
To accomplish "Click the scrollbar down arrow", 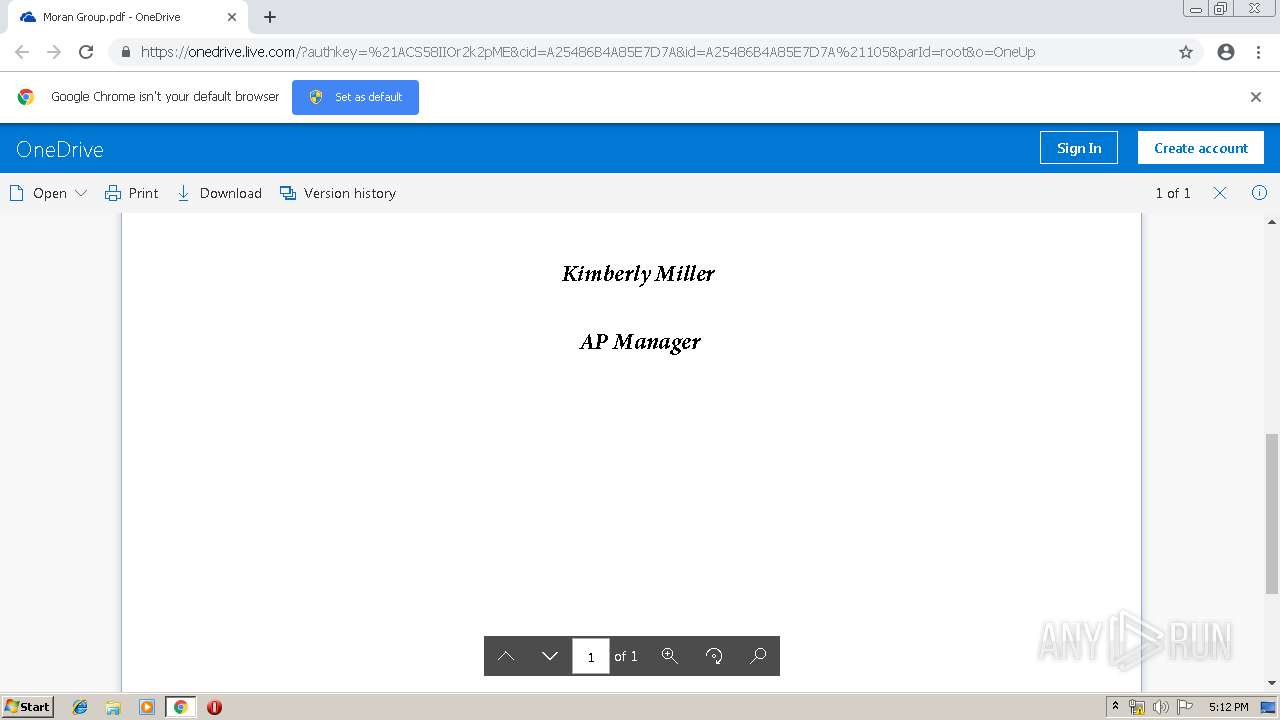I will pyautogui.click(x=1272, y=683).
